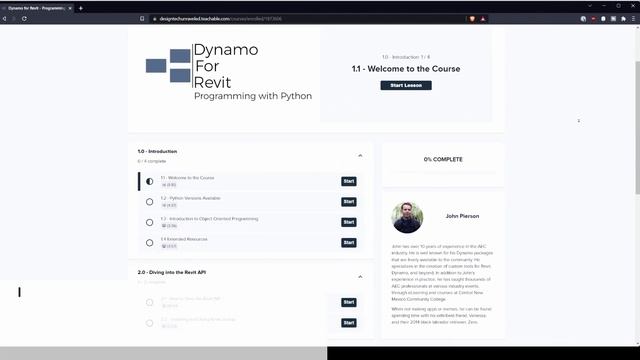
Task: Click John Pierson's profile photo
Action: pos(407,217)
